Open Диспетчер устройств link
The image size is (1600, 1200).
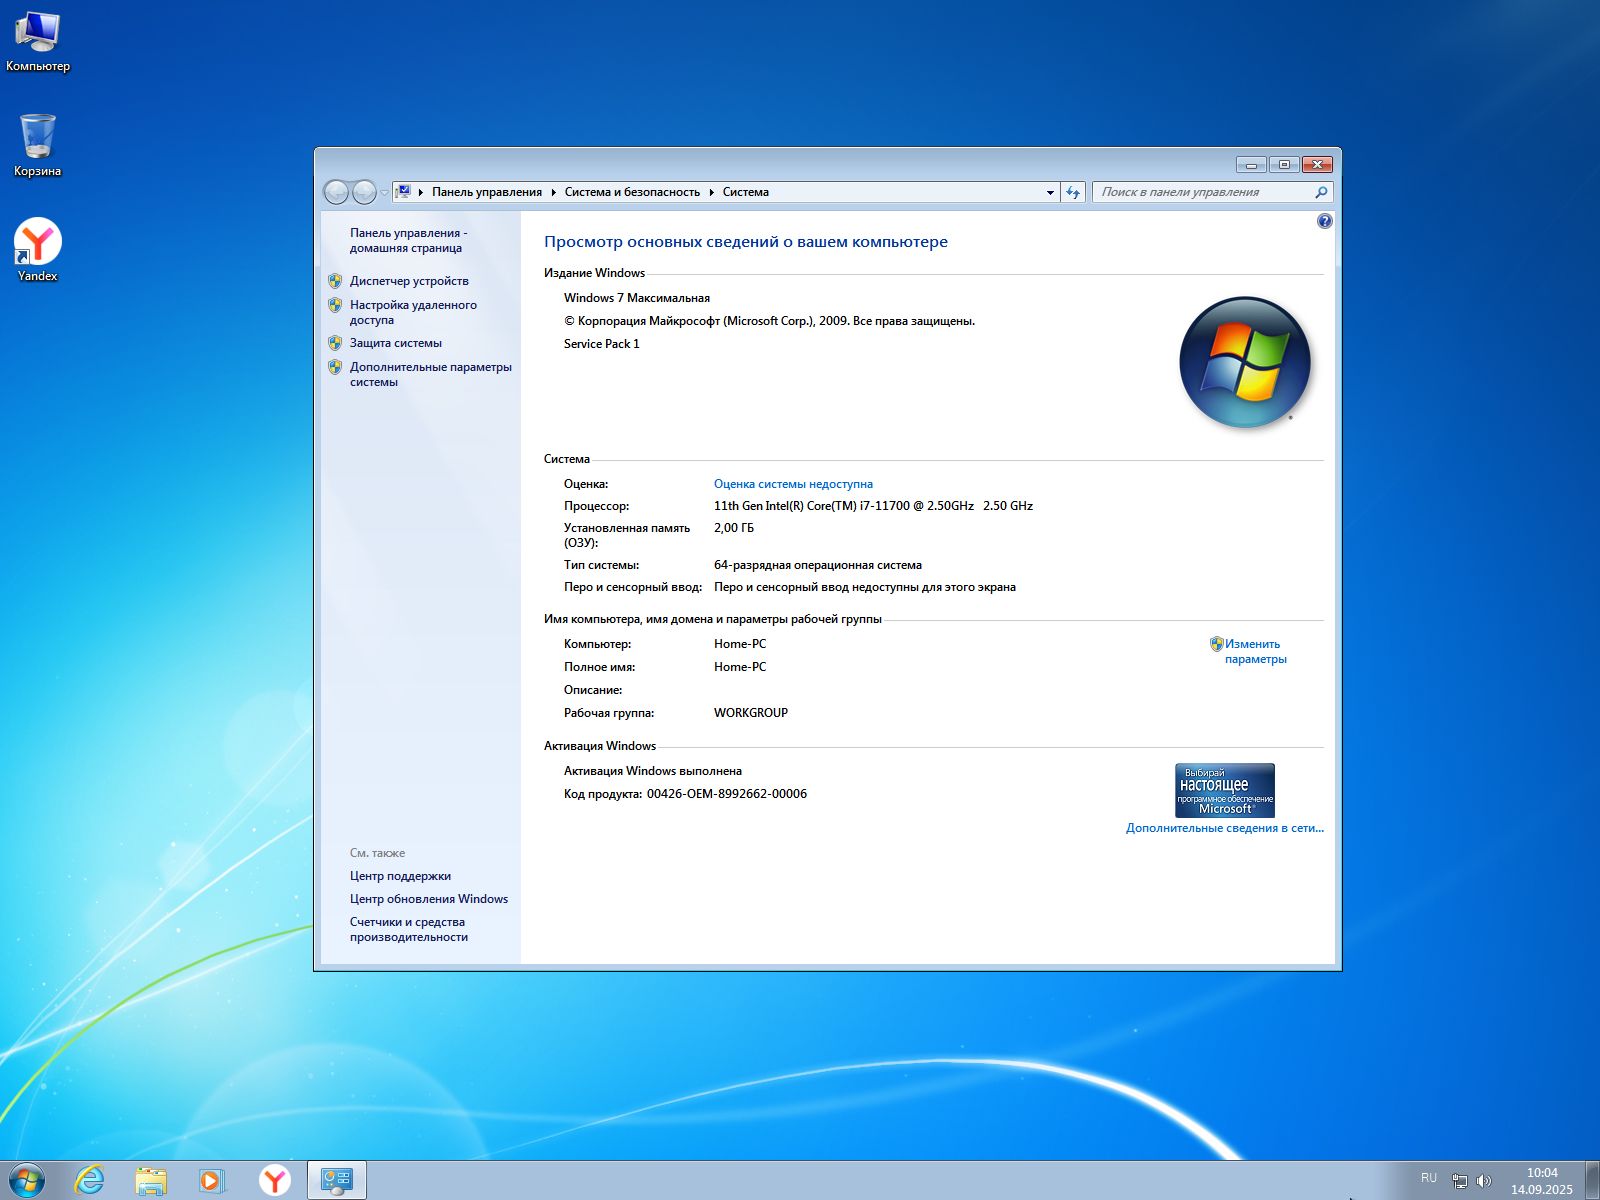(409, 281)
